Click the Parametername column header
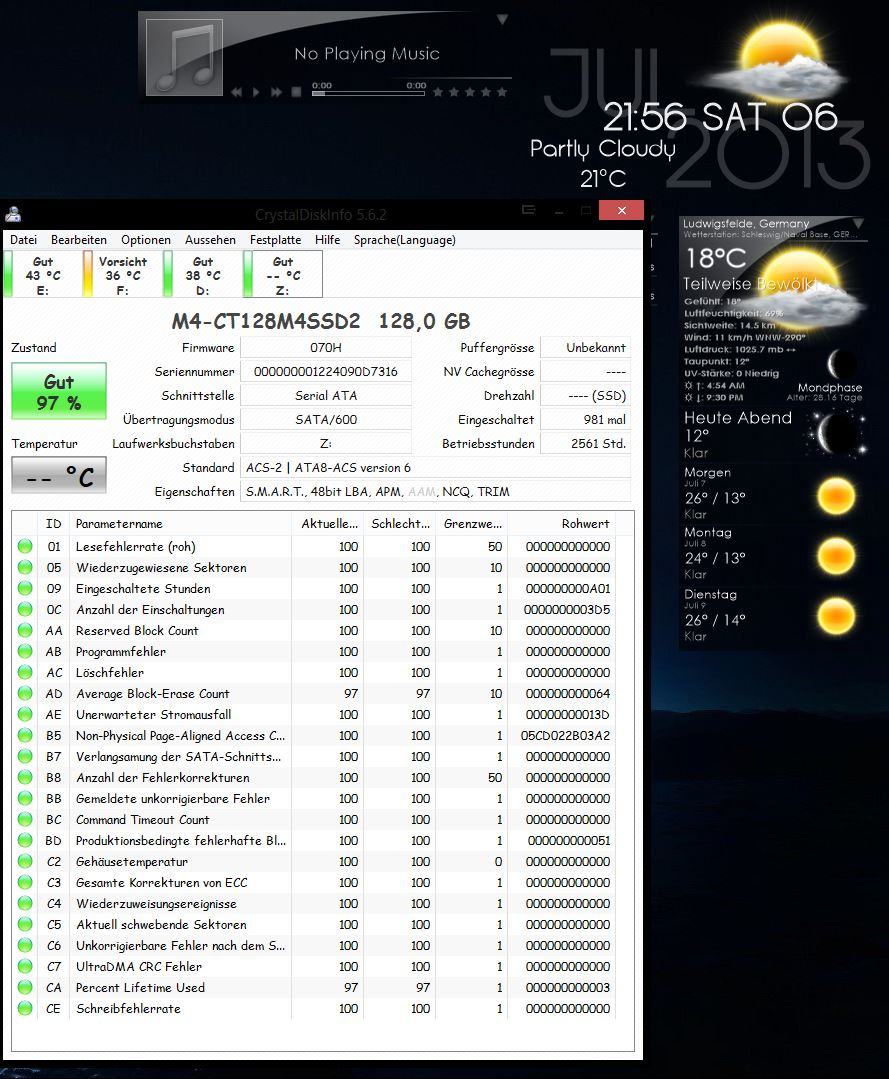Screen dimensions: 889x1079 [180, 524]
